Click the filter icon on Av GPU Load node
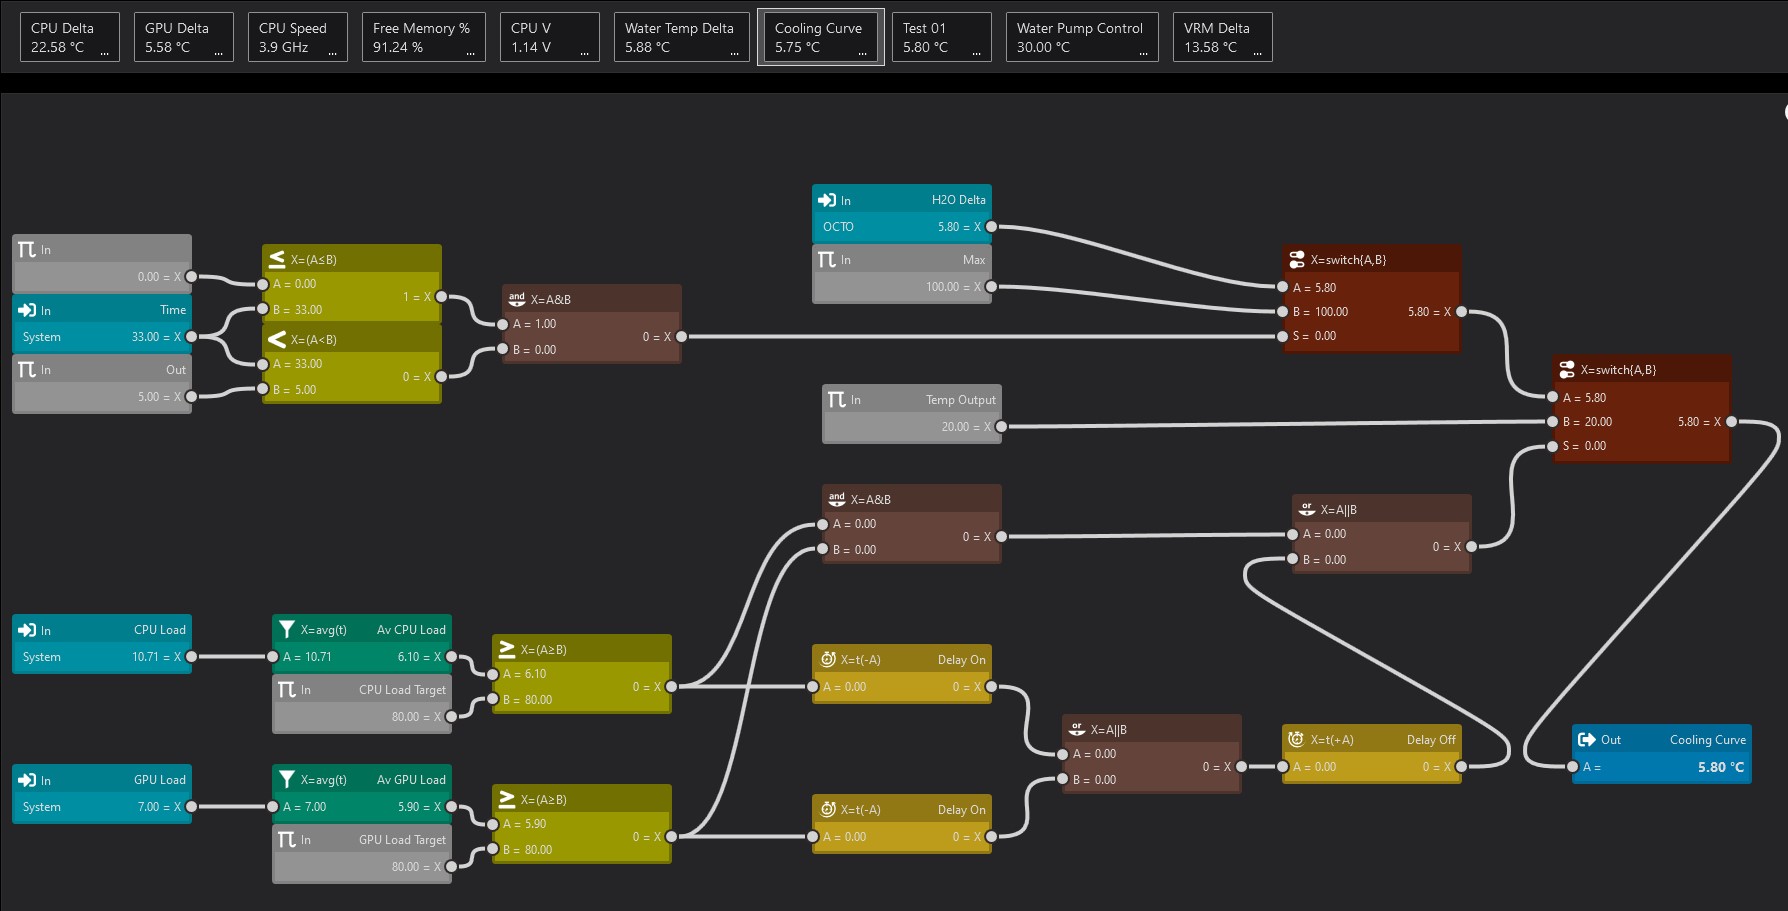Viewport: 1788px width, 911px height. pyautogui.click(x=287, y=780)
